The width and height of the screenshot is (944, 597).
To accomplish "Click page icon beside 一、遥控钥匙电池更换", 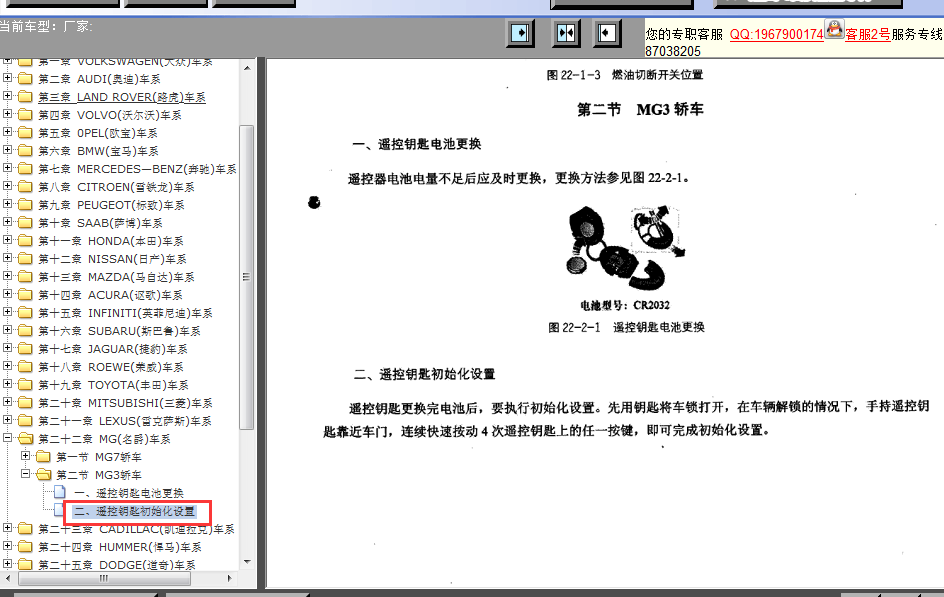I will (x=60, y=492).
